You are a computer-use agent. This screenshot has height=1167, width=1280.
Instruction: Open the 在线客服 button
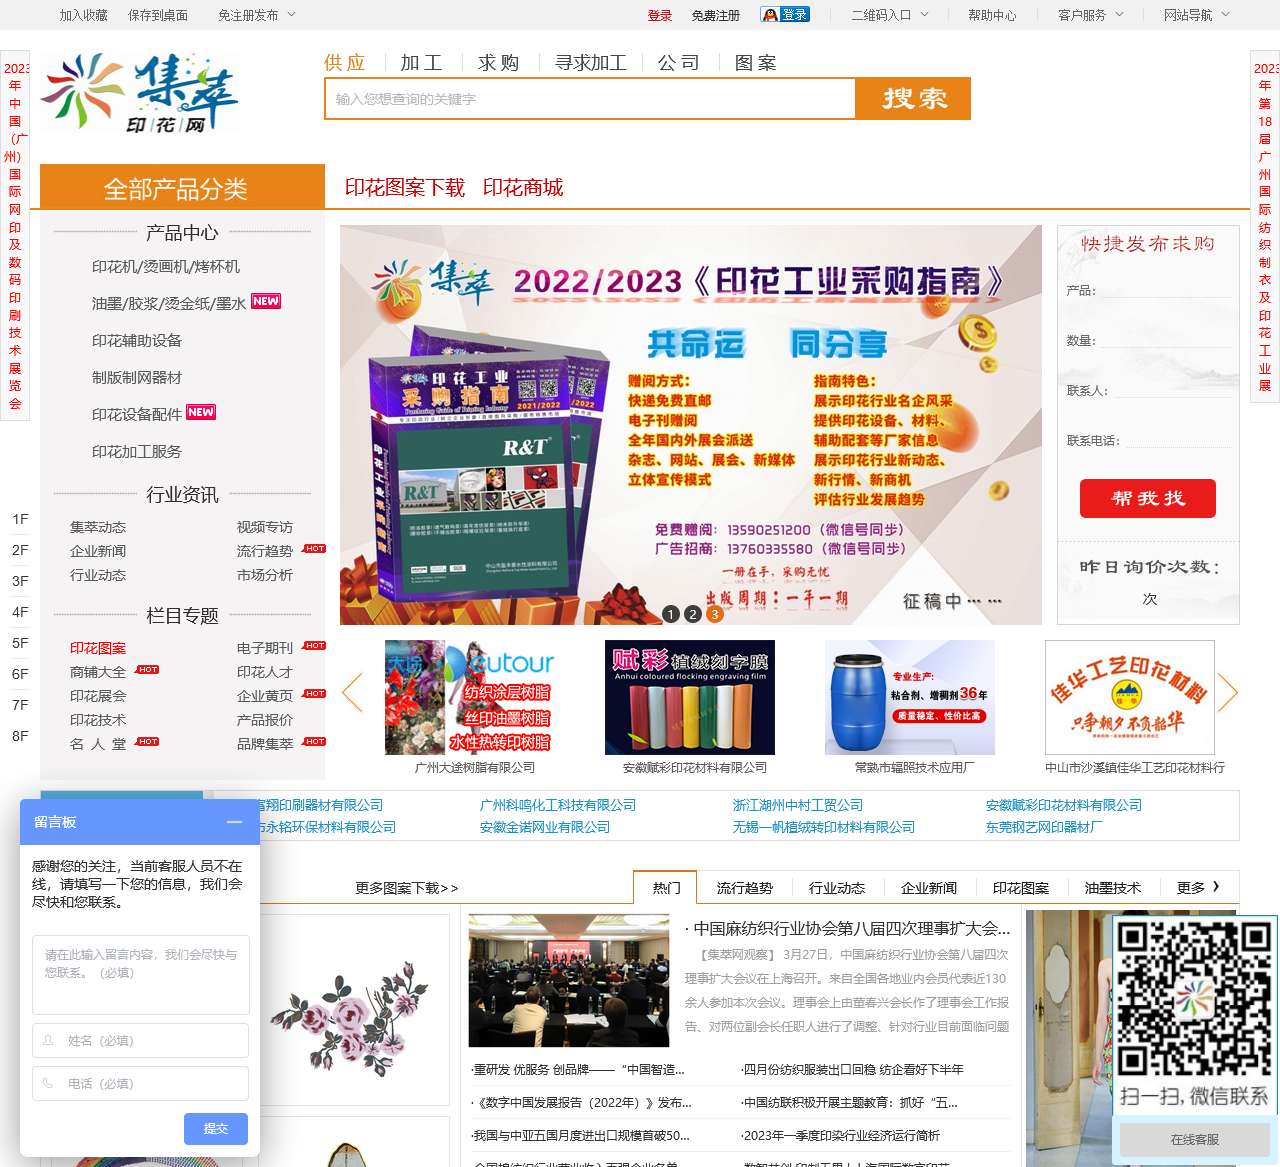click(1195, 1139)
